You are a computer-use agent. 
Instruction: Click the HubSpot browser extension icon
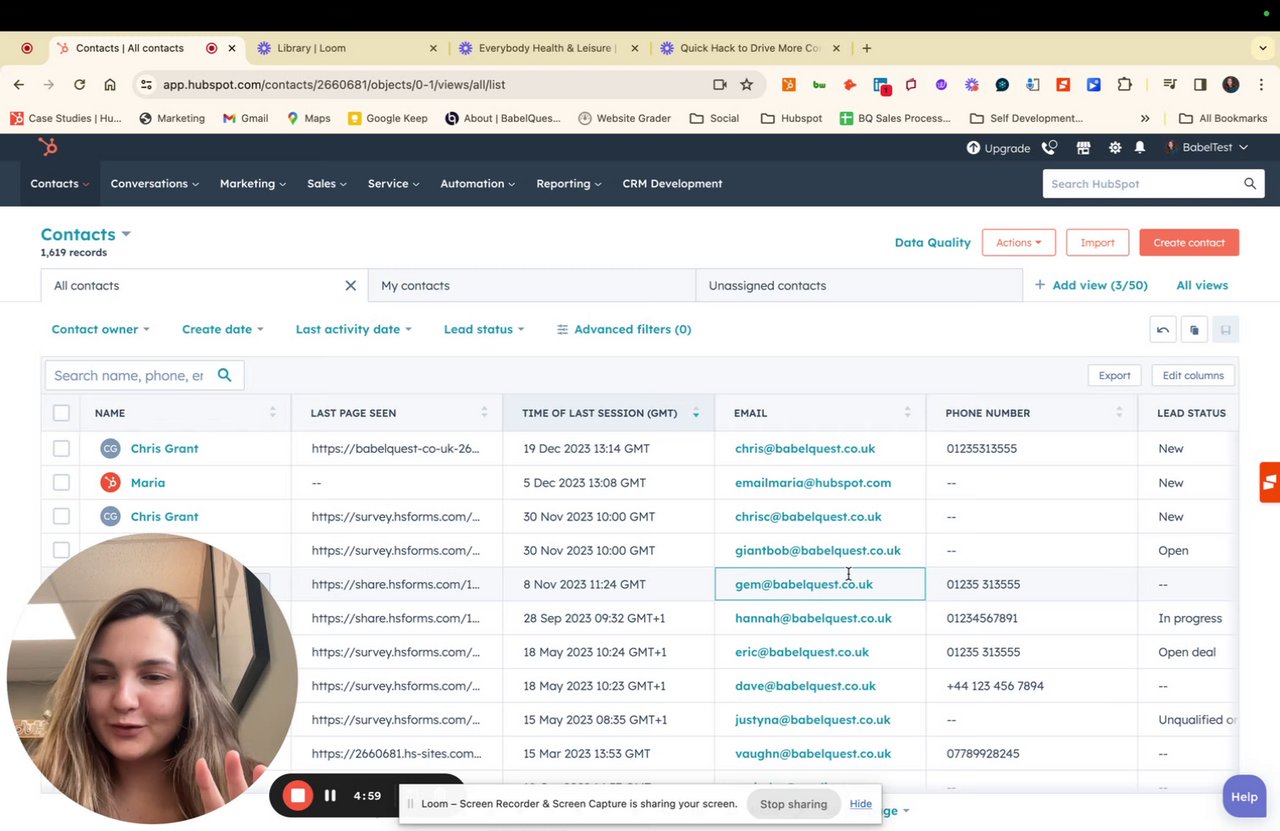(x=789, y=85)
